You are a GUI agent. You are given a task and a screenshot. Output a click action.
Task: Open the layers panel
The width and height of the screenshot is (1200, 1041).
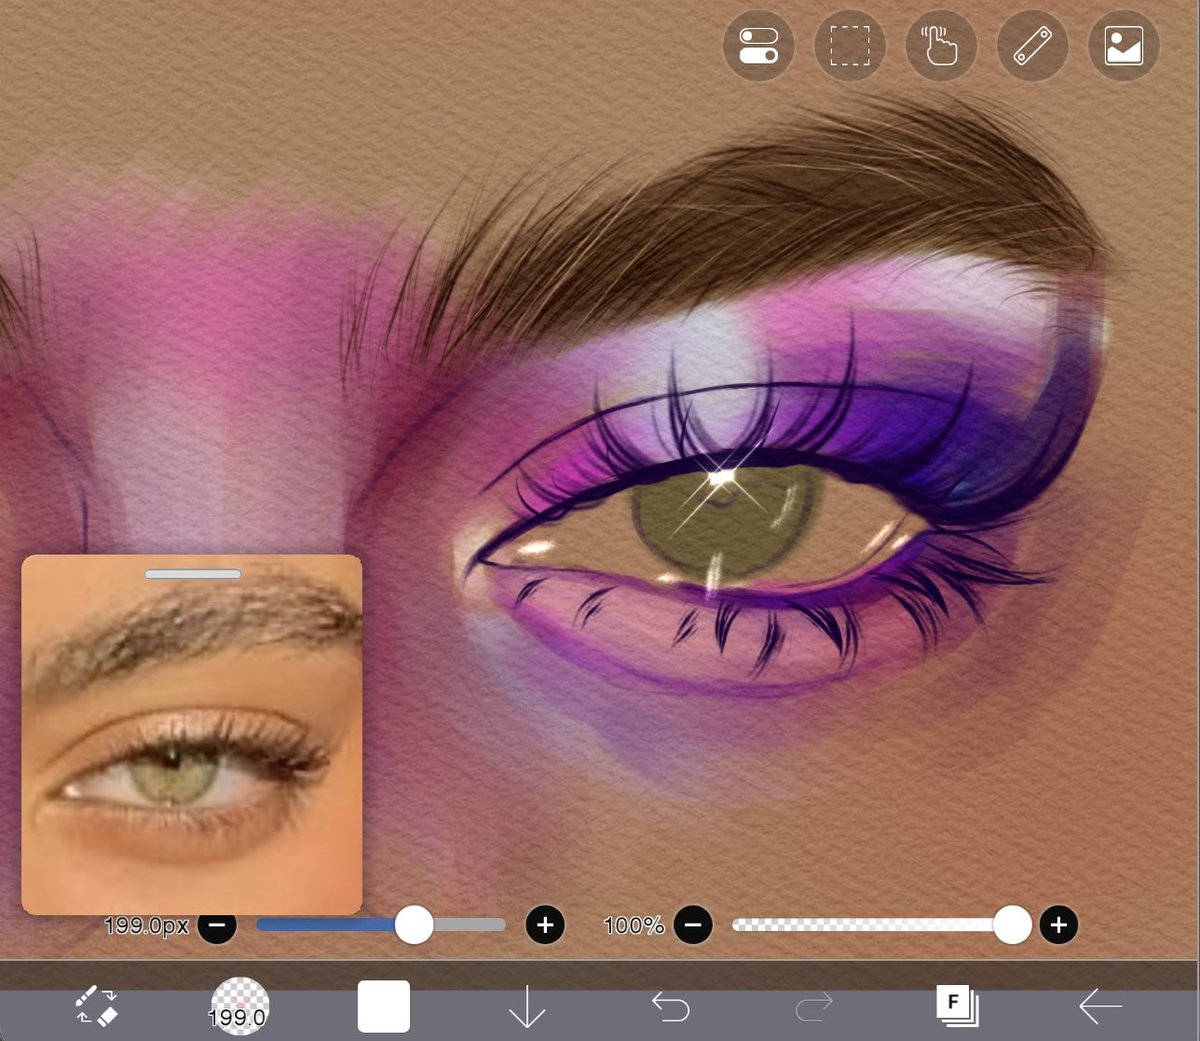pos(957,1006)
